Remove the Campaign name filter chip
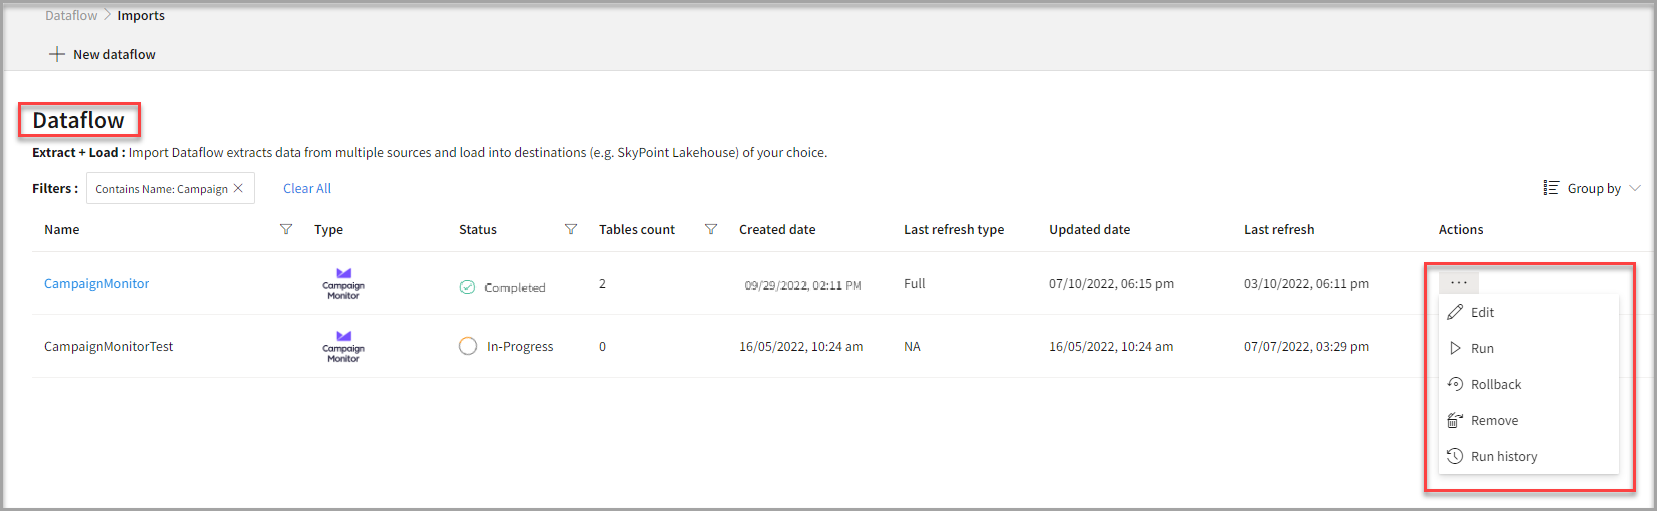Image resolution: width=1657 pixels, height=511 pixels. [x=238, y=188]
